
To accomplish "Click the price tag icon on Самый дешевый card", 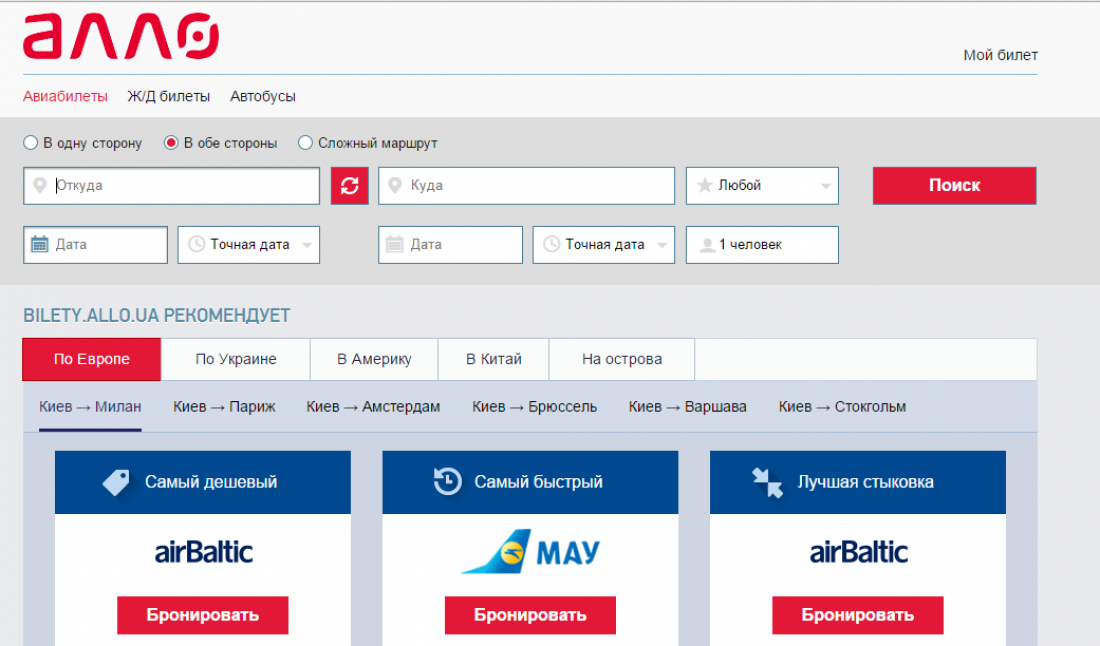I will 115,482.
